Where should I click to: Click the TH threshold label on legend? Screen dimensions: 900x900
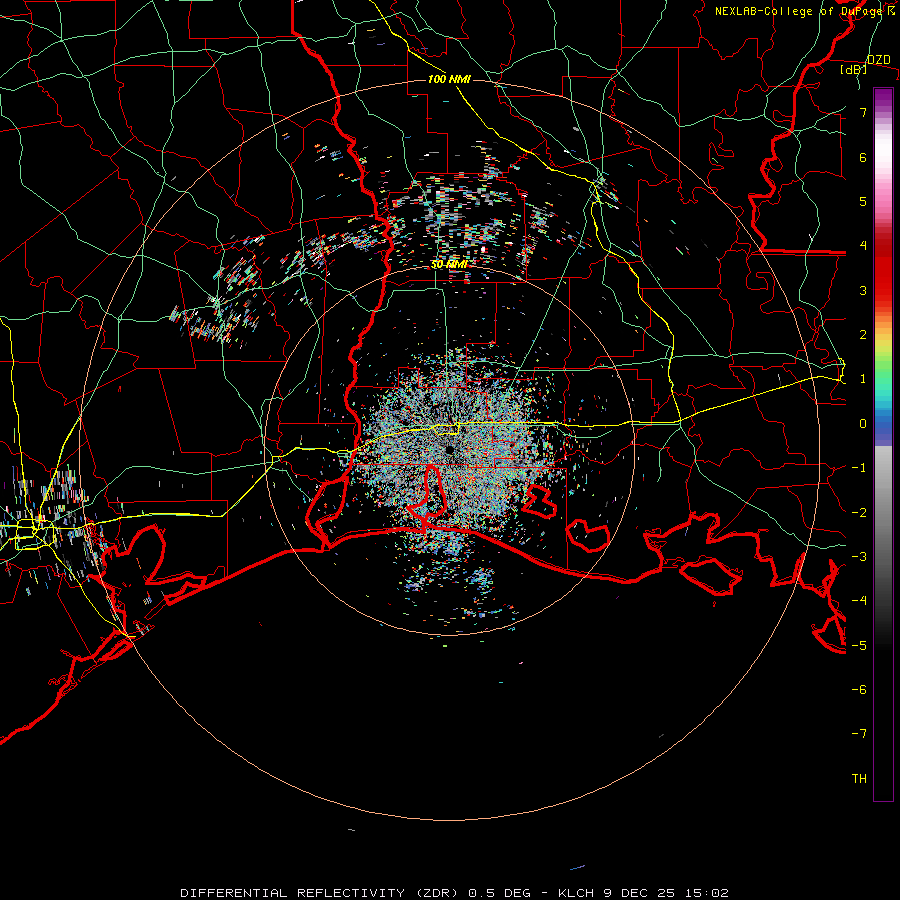(859, 779)
